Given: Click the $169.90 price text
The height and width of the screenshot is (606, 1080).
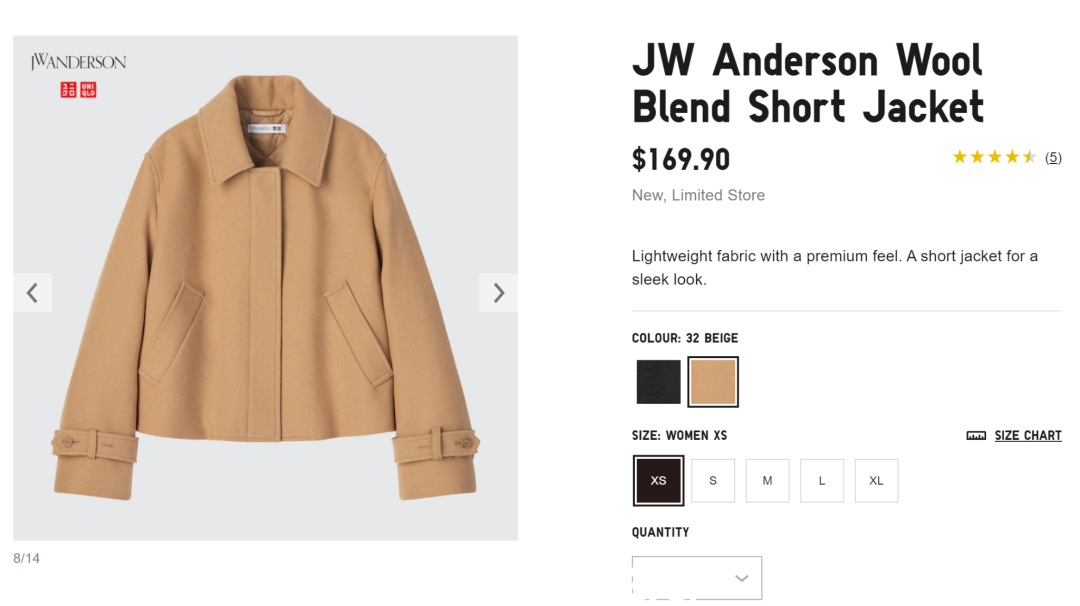Looking at the screenshot, I should tap(681, 160).
